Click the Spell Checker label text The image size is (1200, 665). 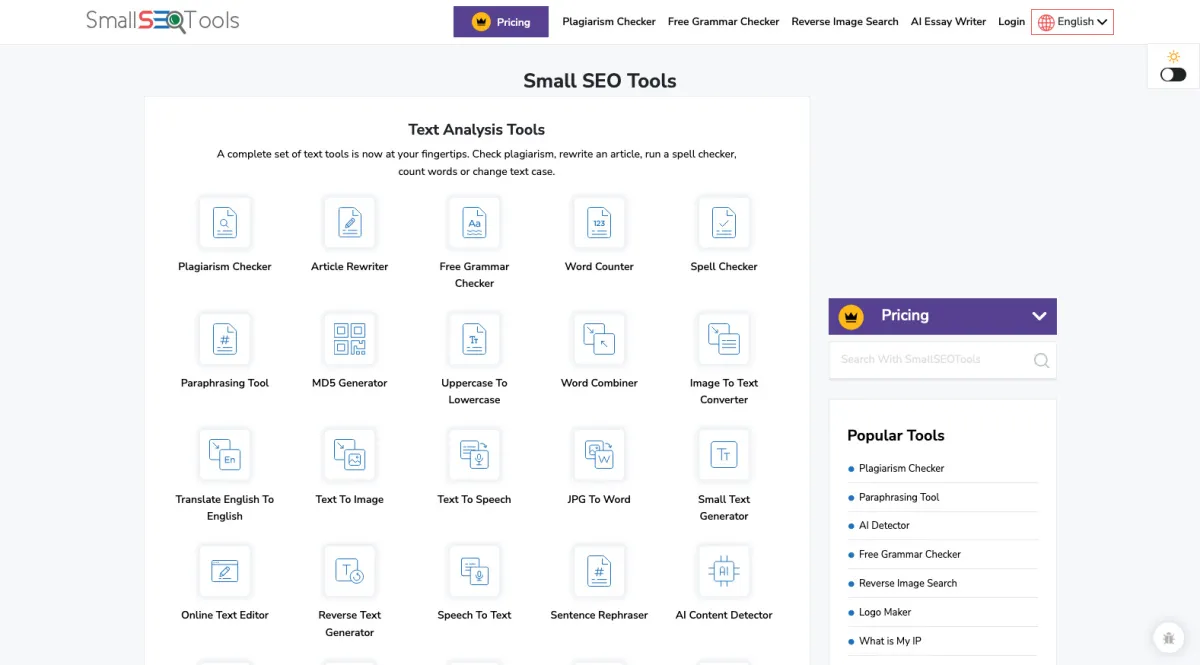(x=724, y=267)
